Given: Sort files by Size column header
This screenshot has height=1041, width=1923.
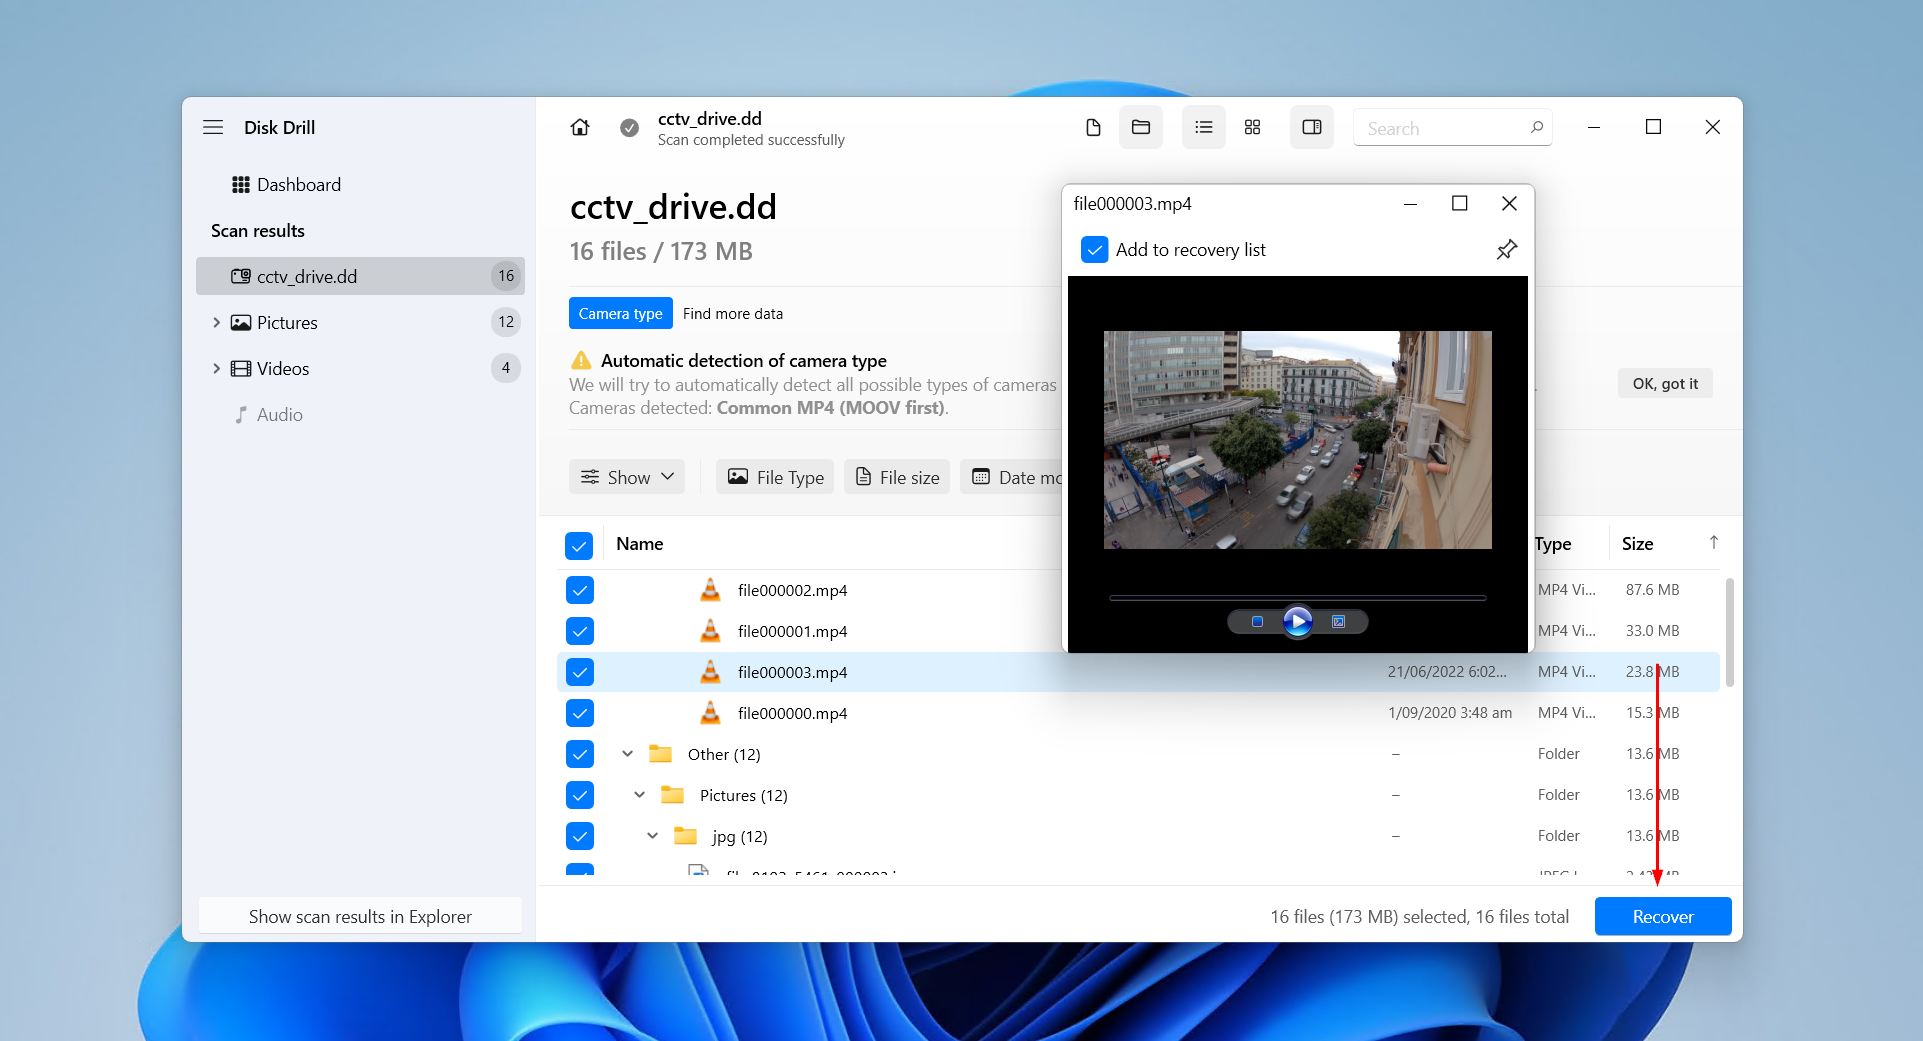Looking at the screenshot, I should pos(1637,543).
